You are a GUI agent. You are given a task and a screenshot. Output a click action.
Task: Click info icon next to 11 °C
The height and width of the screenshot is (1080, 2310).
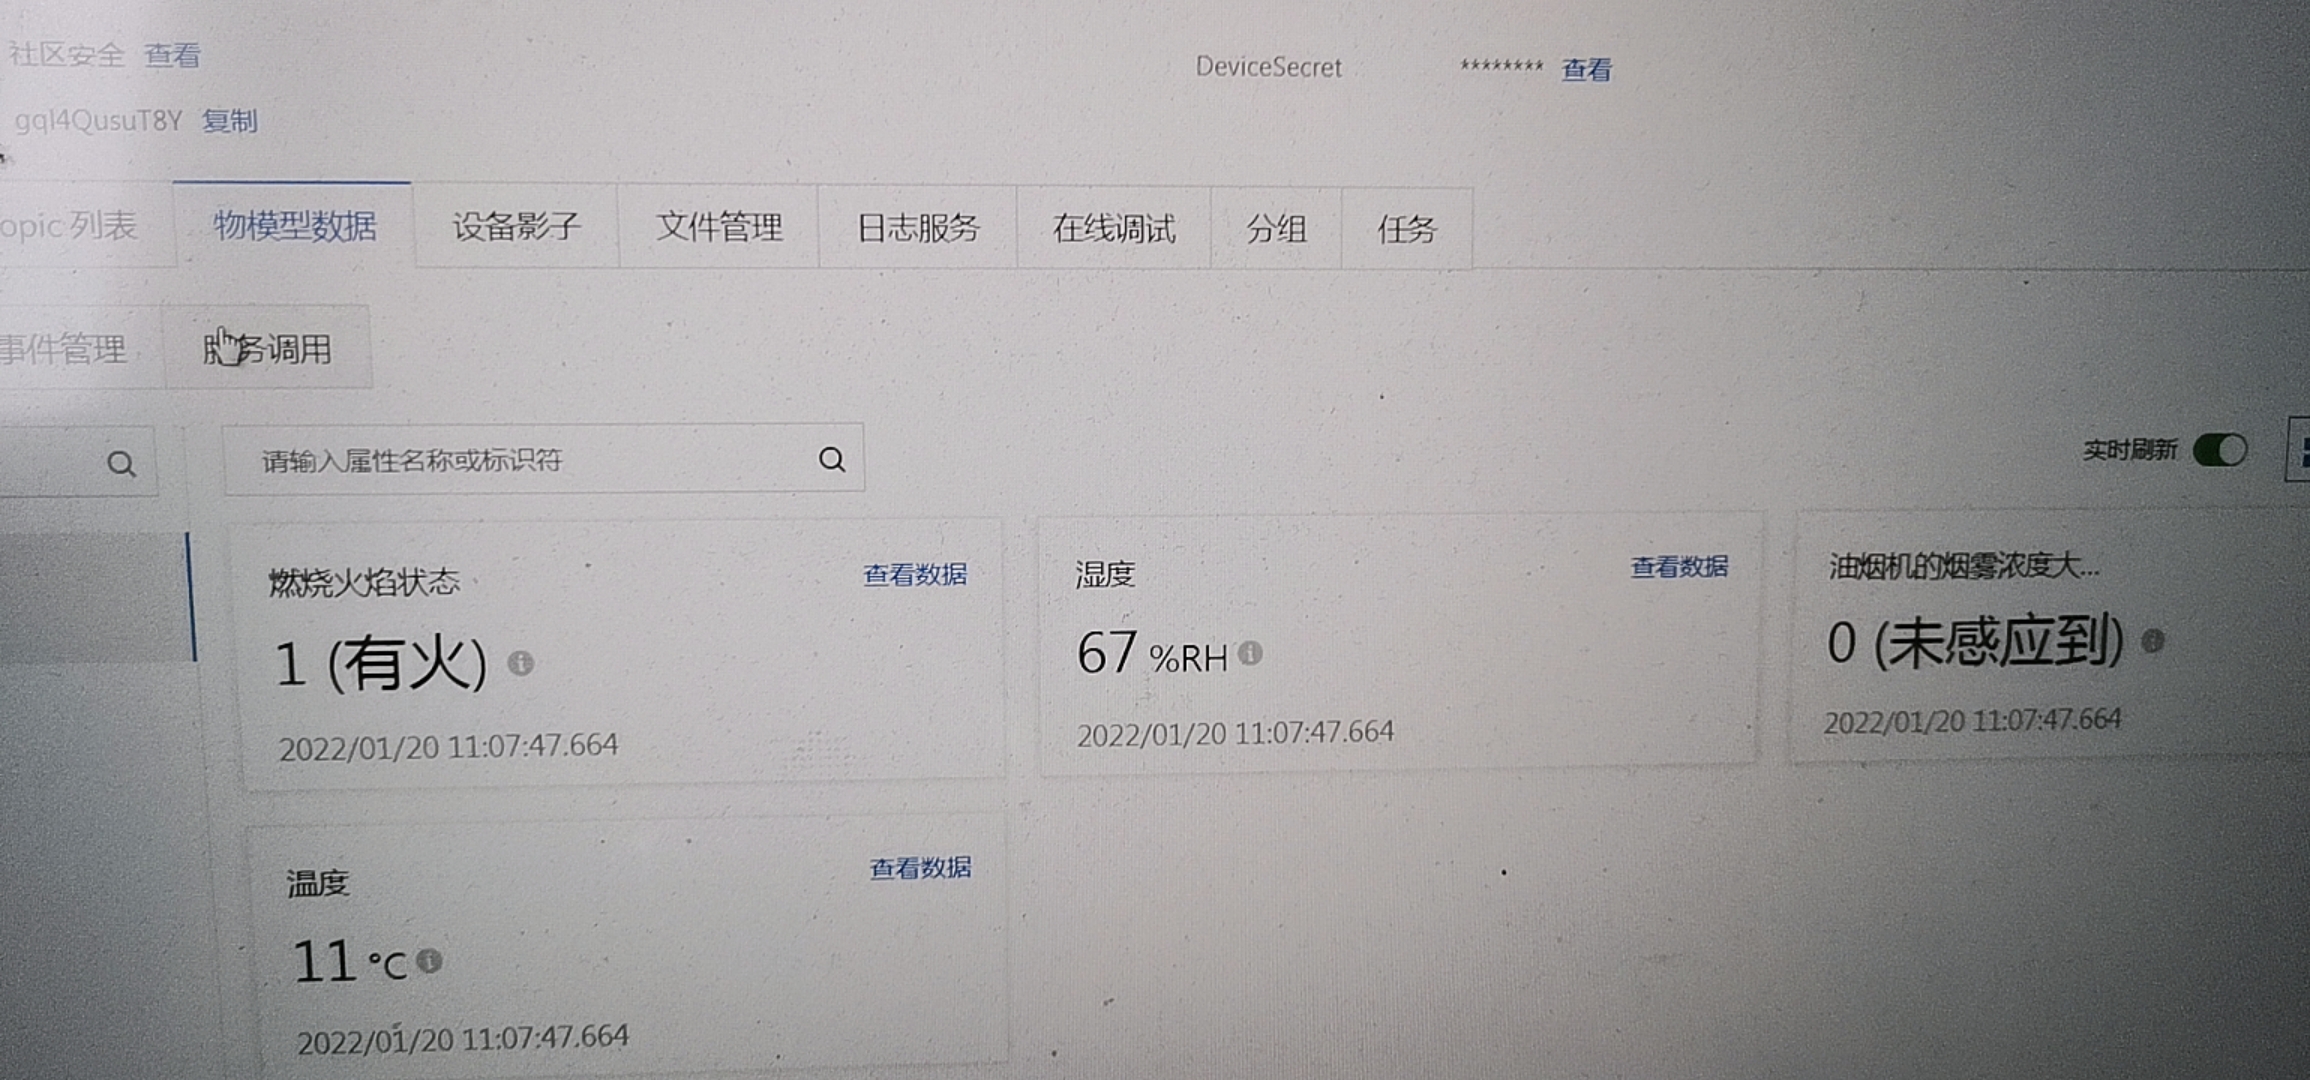429,961
